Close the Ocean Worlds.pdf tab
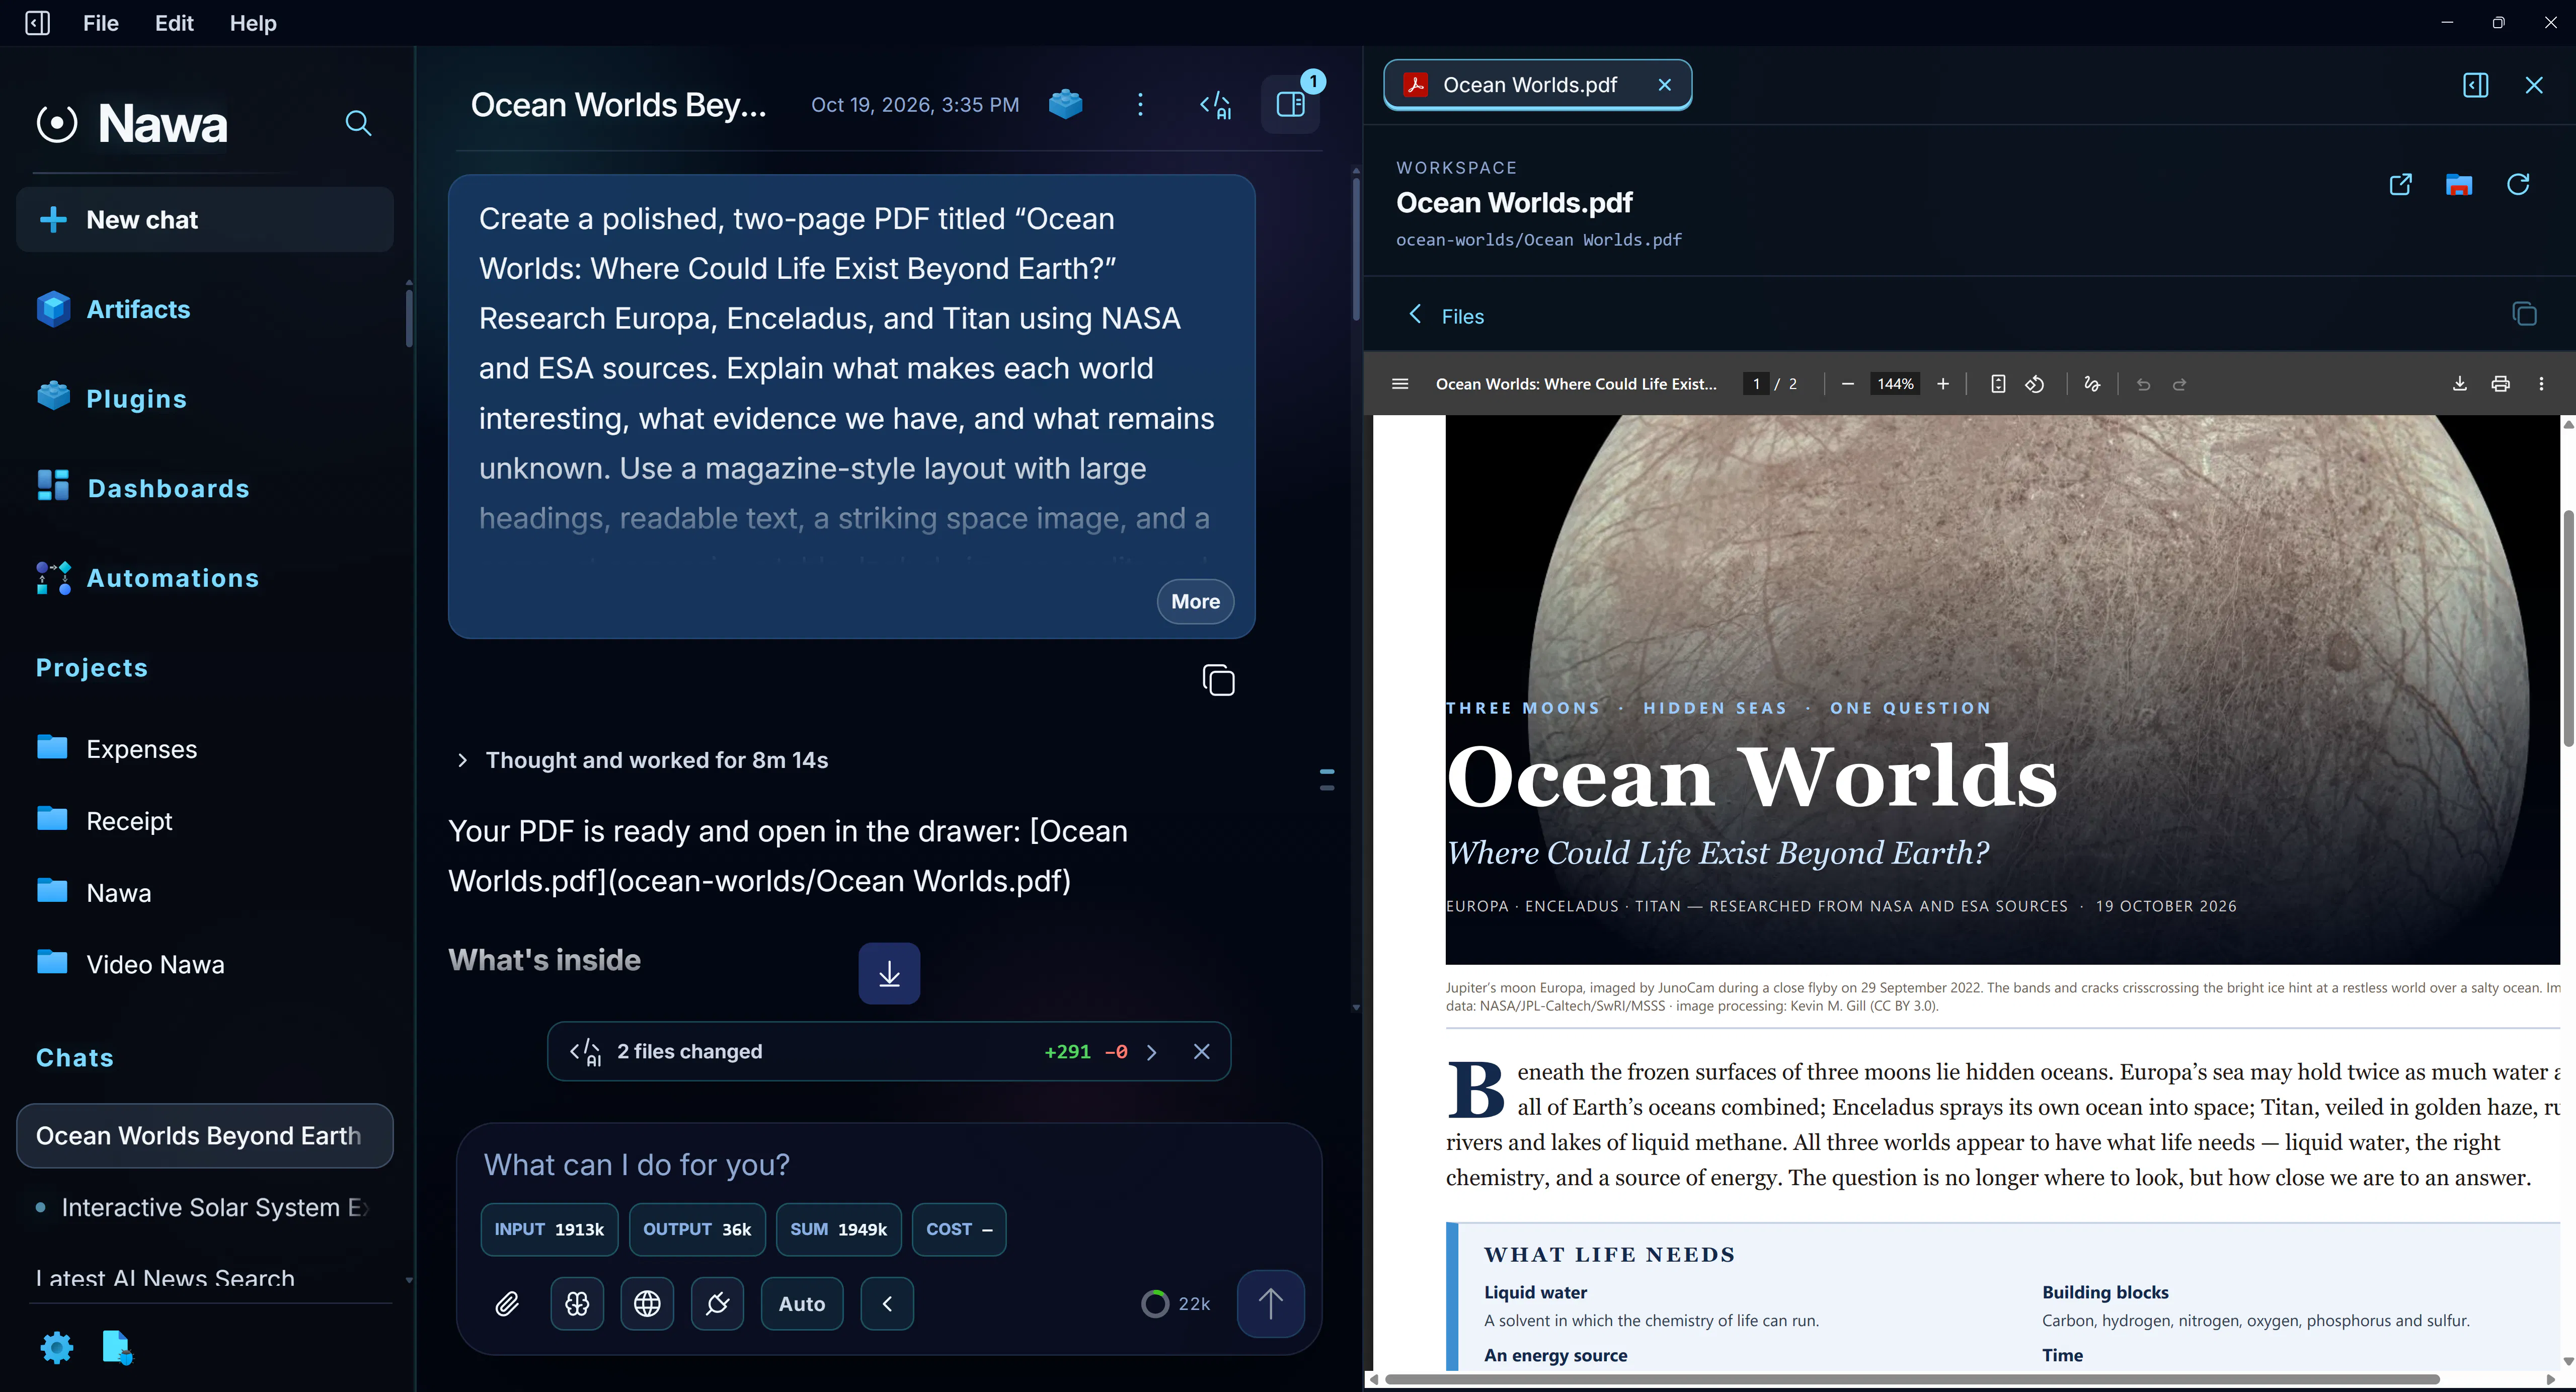 tap(1665, 85)
